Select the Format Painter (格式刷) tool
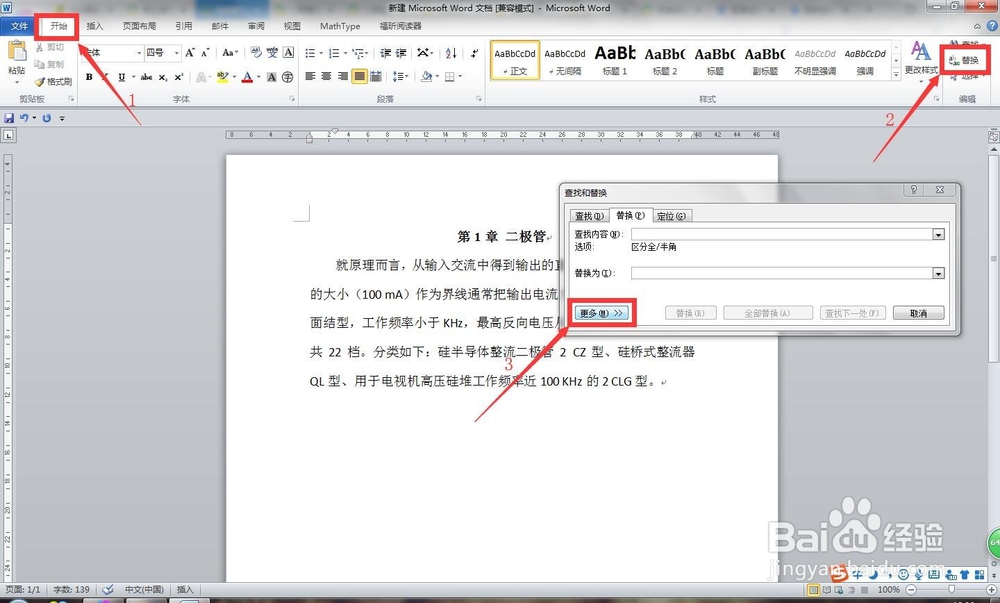The height and width of the screenshot is (603, 1000). 54,82
